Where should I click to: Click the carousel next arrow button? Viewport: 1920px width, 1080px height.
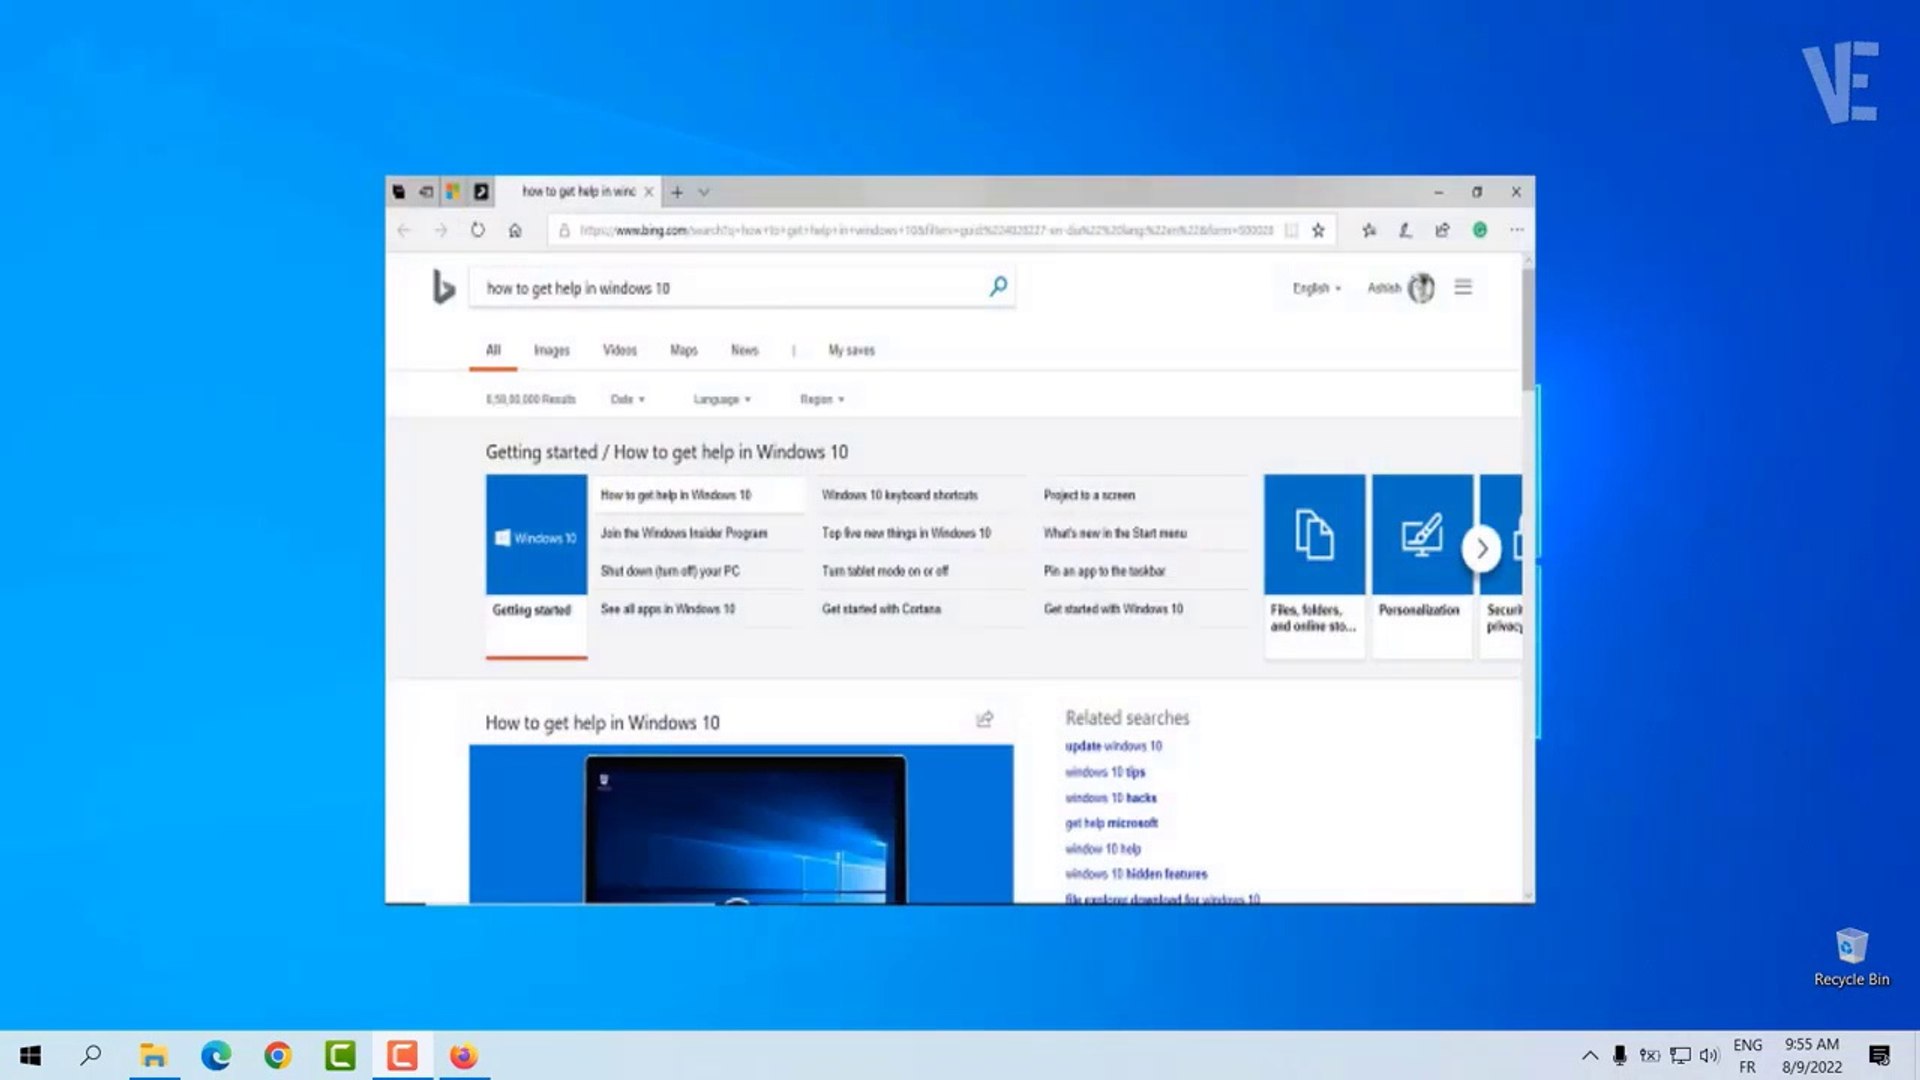tap(1482, 548)
